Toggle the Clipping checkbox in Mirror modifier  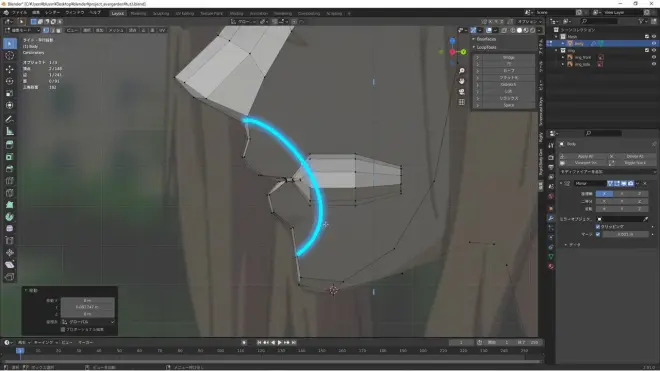pos(598,227)
